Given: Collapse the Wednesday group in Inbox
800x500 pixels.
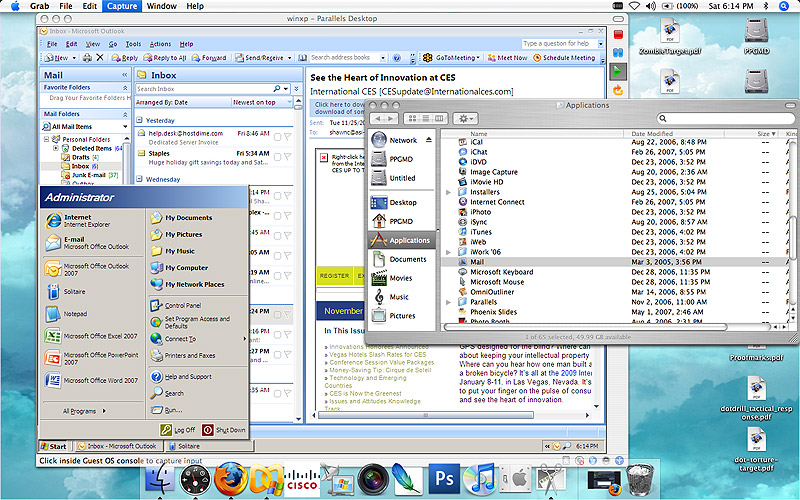Looking at the screenshot, I should click(139, 179).
